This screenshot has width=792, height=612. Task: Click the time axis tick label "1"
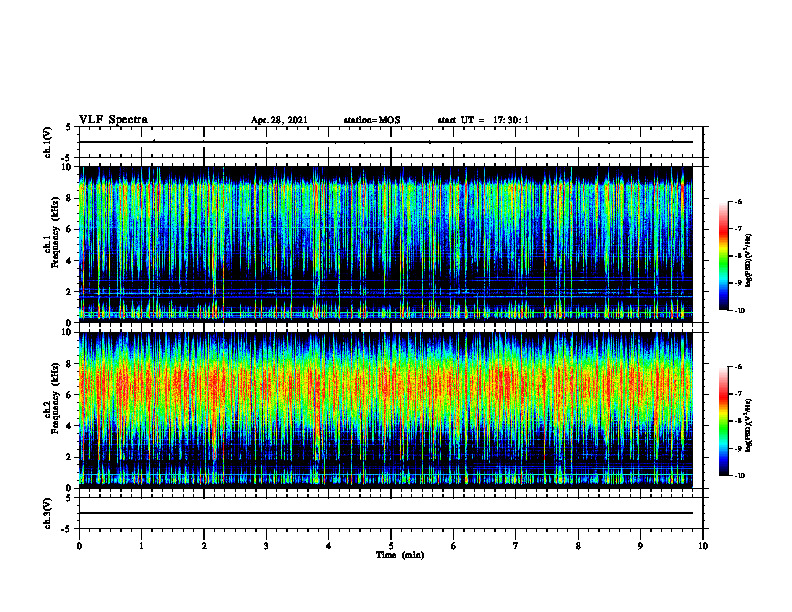pyautogui.click(x=141, y=546)
